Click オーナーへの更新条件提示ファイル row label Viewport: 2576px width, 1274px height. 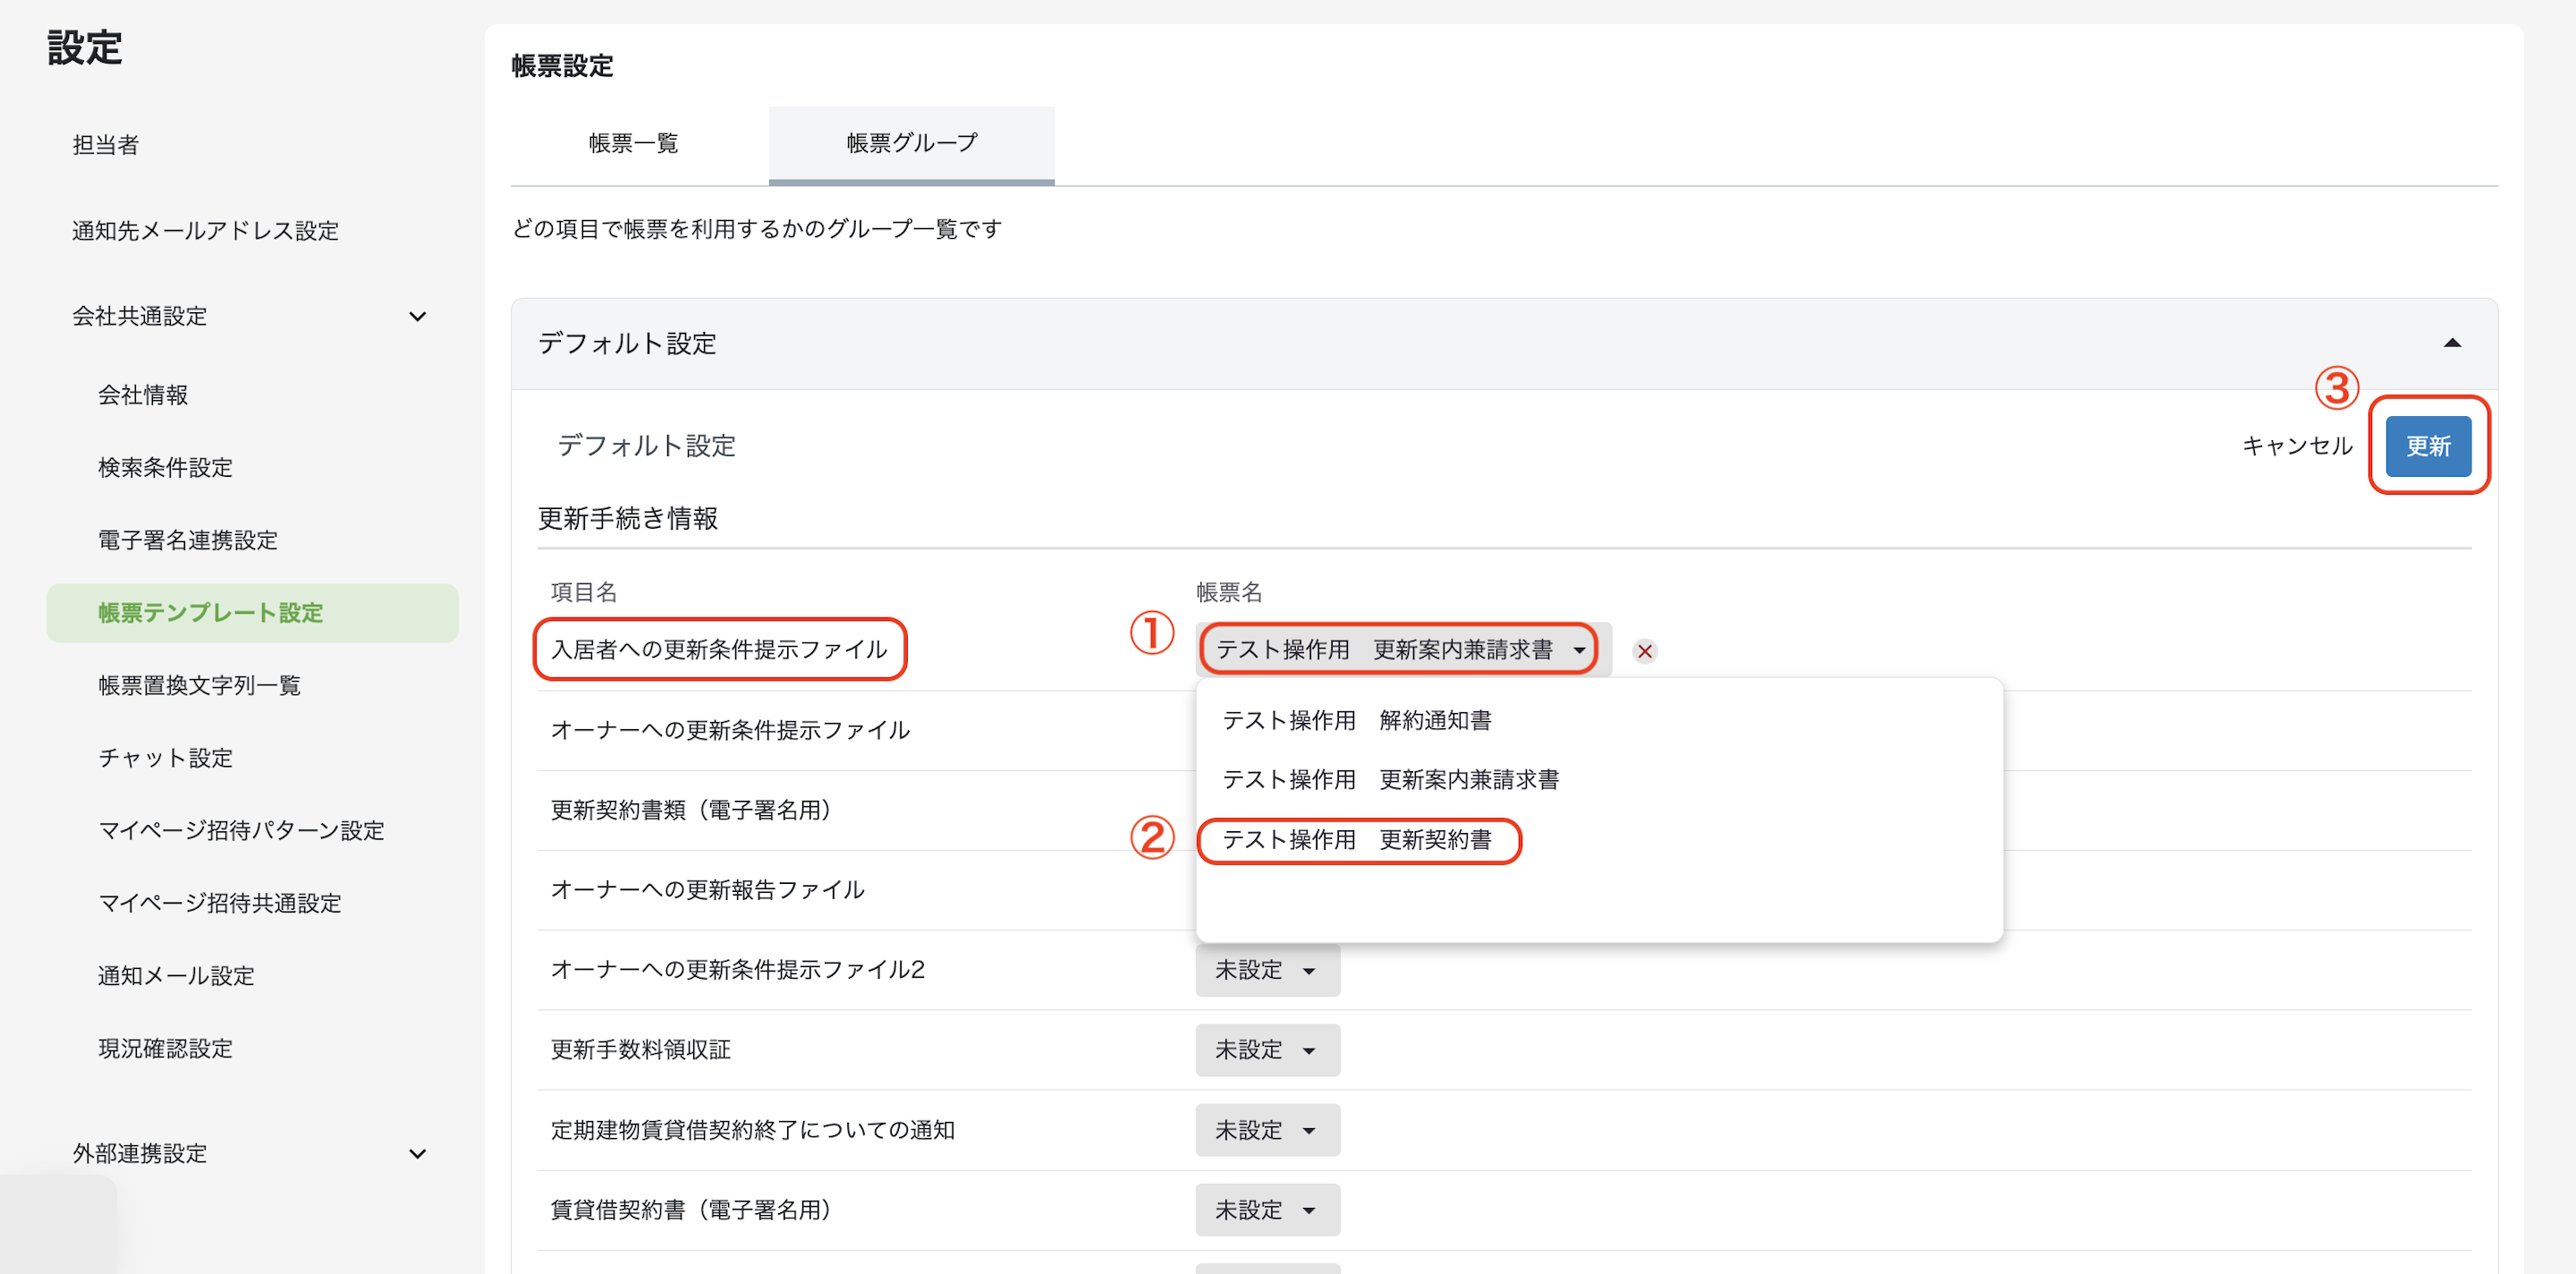pyautogui.click(x=730, y=730)
